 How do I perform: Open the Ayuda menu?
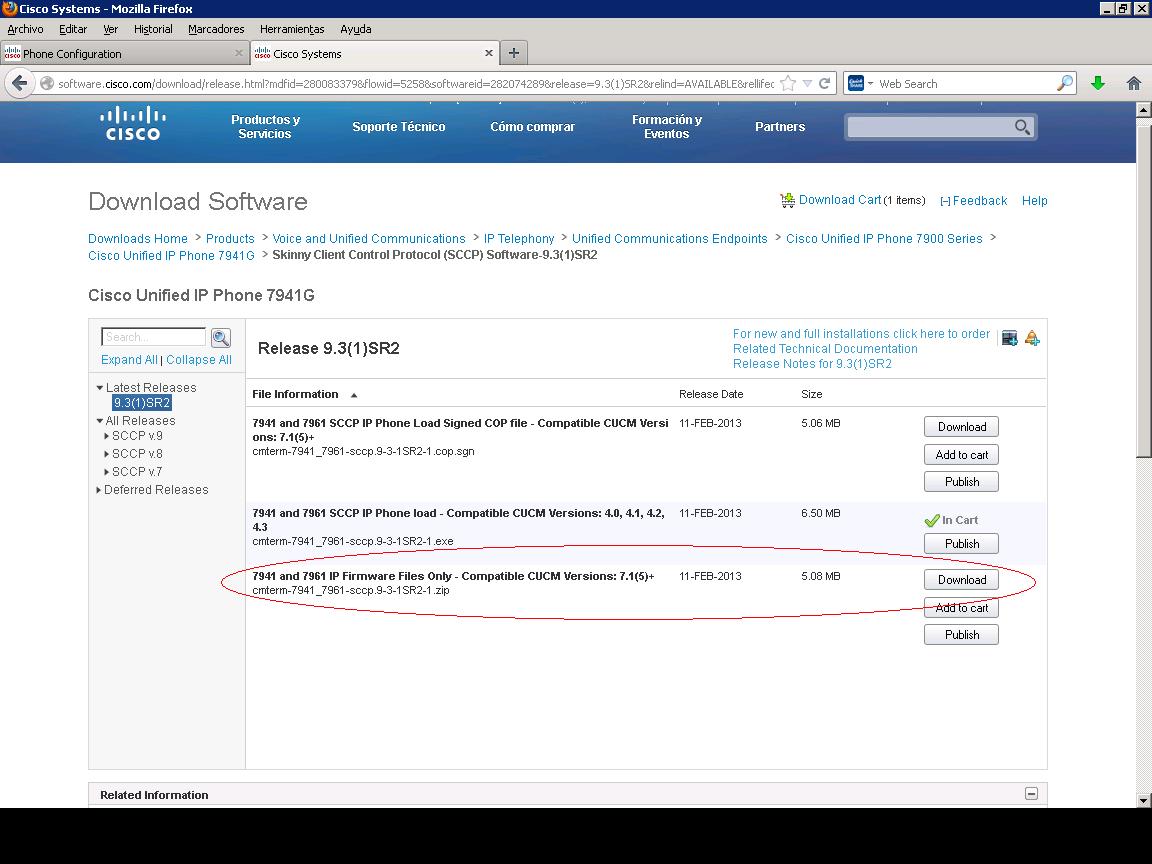click(356, 29)
